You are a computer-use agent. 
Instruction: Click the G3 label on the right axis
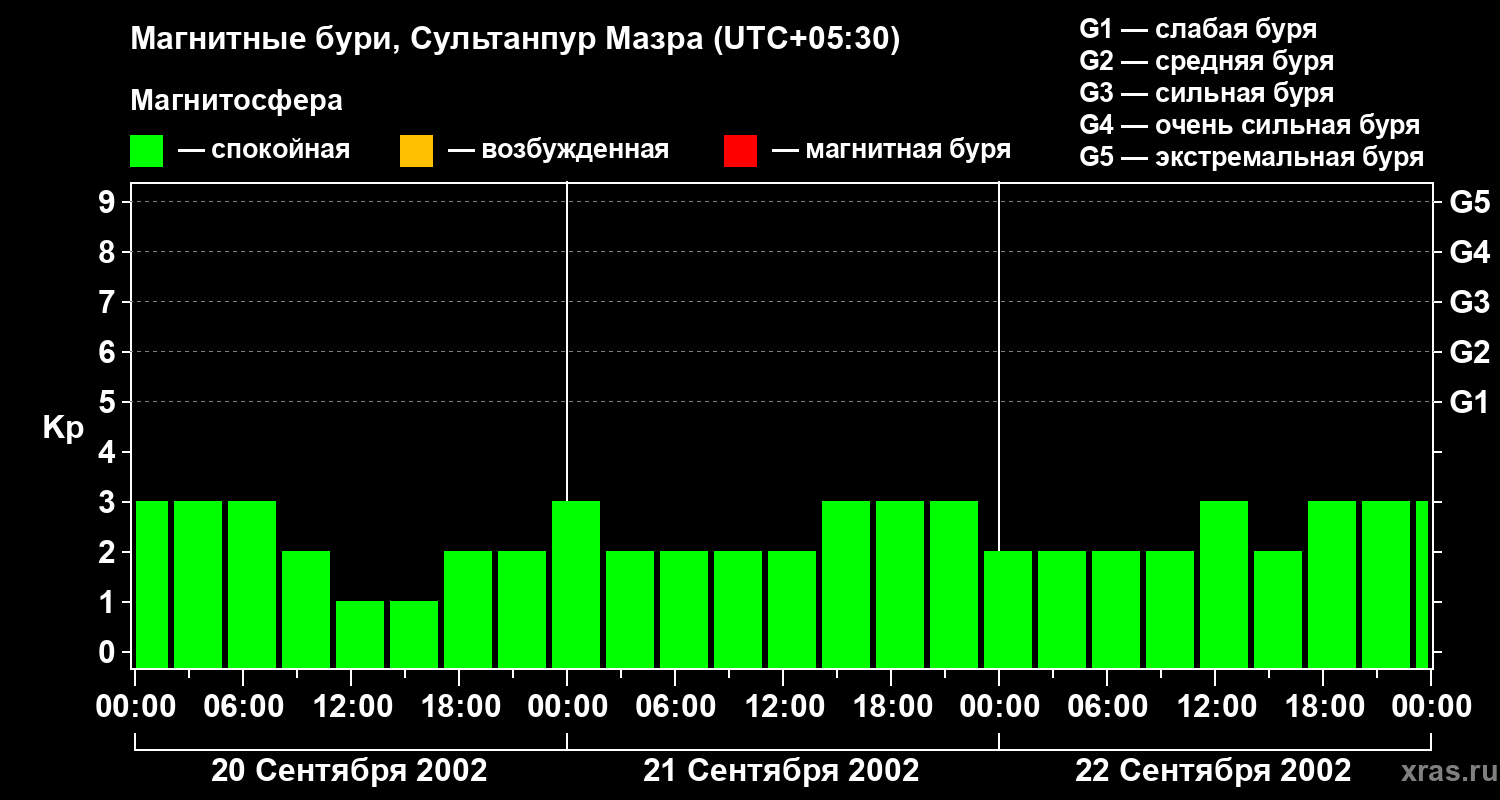pyautogui.click(x=1469, y=303)
